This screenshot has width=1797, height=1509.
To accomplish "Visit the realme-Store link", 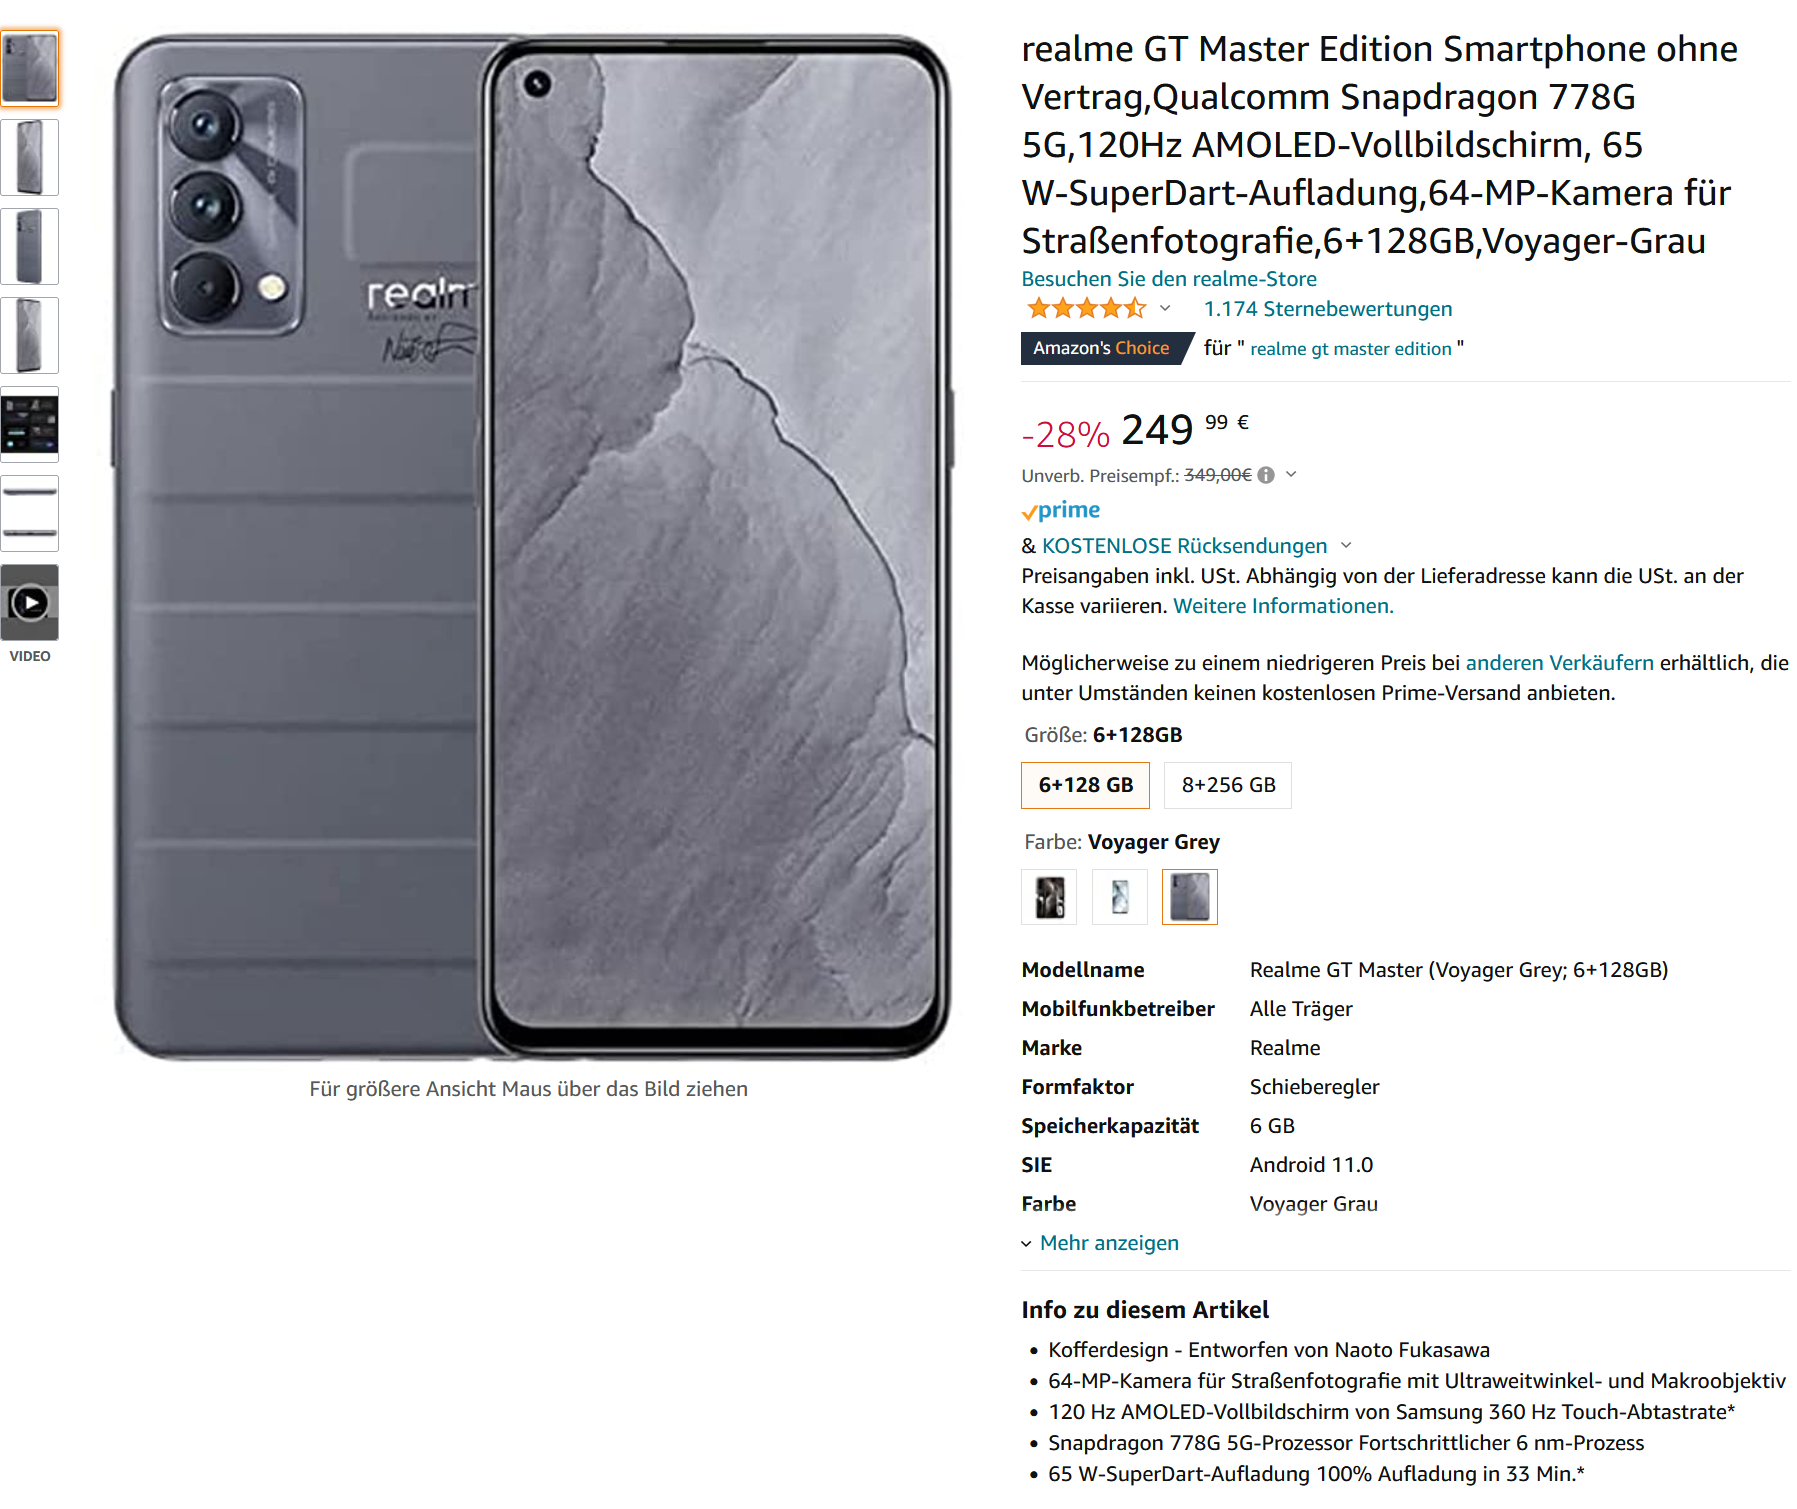I will coord(1169,279).
